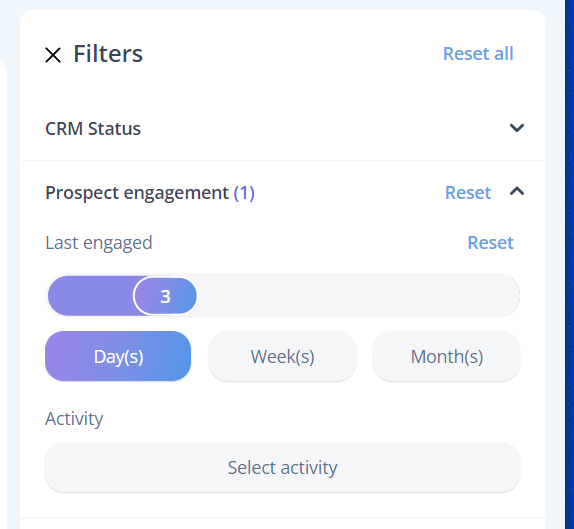Click the Activity field label
This screenshot has height=529, width=574.
click(x=74, y=418)
